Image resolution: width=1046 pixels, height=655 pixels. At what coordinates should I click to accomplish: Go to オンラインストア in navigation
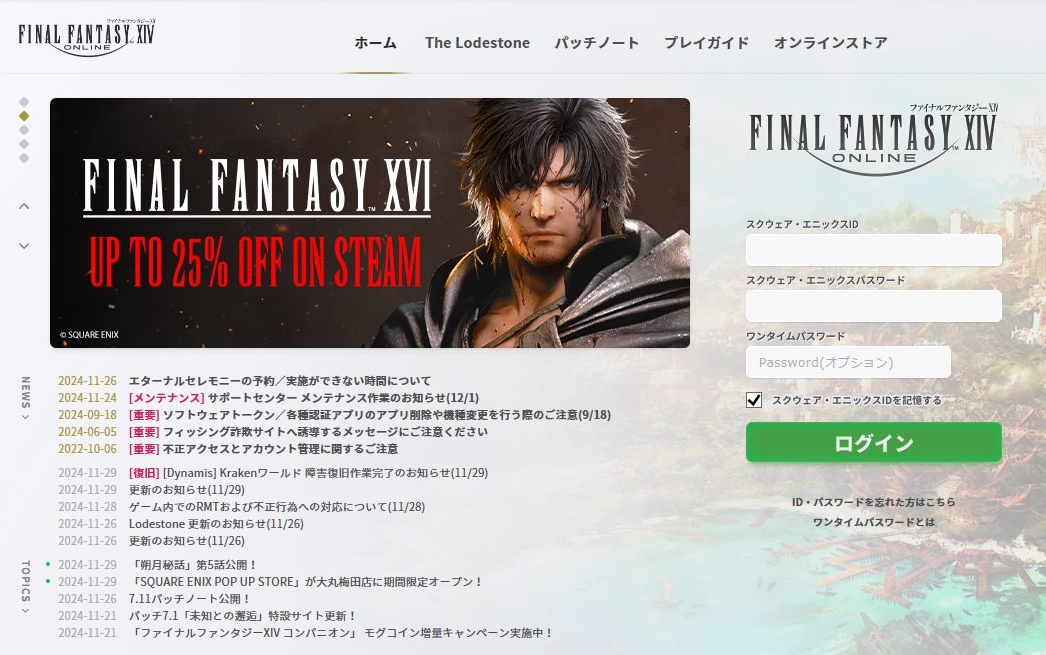[x=831, y=43]
